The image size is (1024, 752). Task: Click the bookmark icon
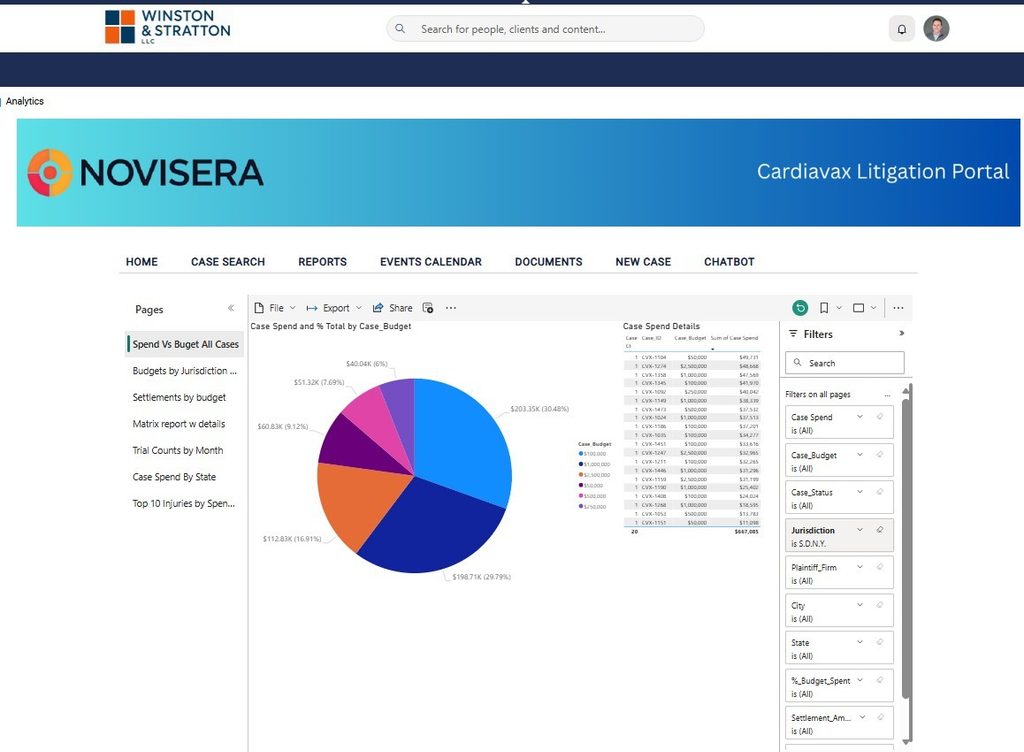[x=824, y=307]
